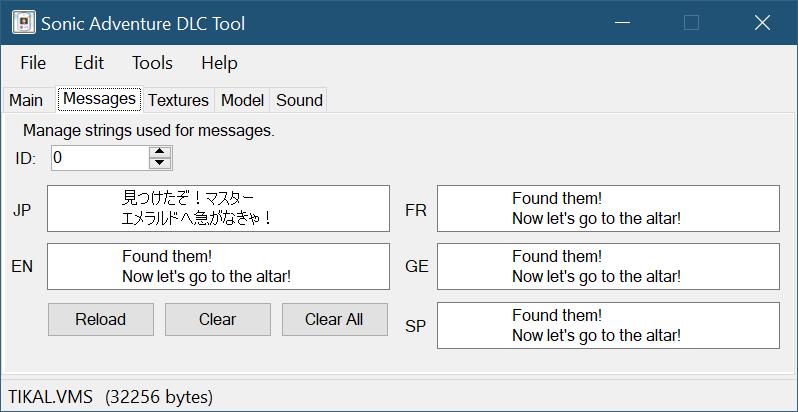Image resolution: width=798 pixels, height=412 pixels.
Task: Select the FR message text box
Action: pos(608,208)
